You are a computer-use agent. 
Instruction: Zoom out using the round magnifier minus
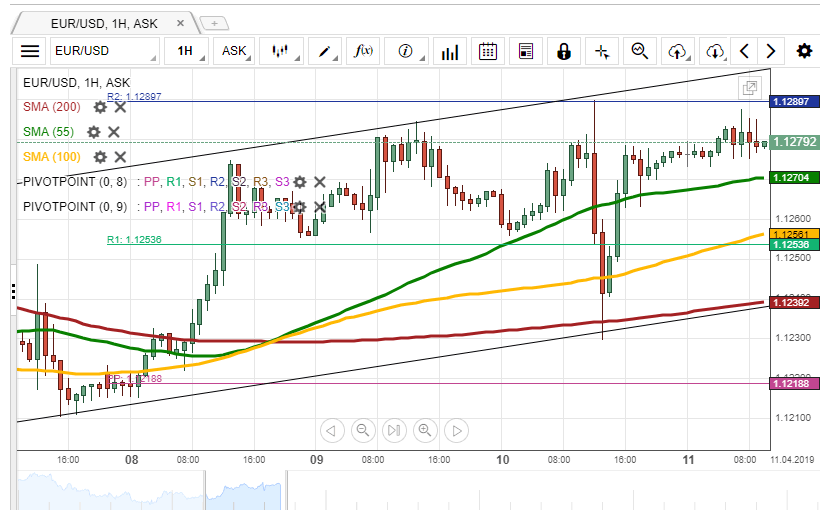point(363,431)
